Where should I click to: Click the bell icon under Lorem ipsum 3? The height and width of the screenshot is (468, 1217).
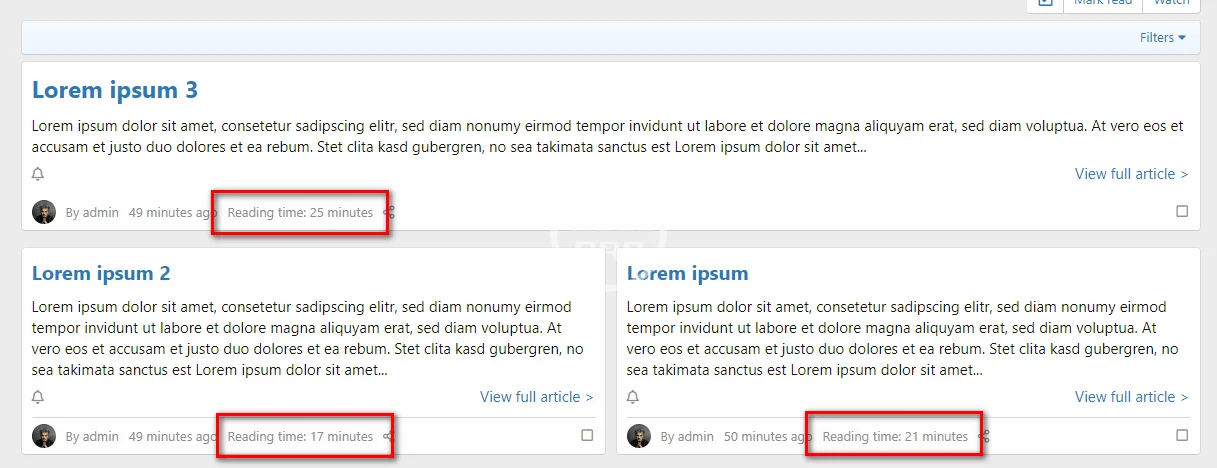(x=38, y=174)
